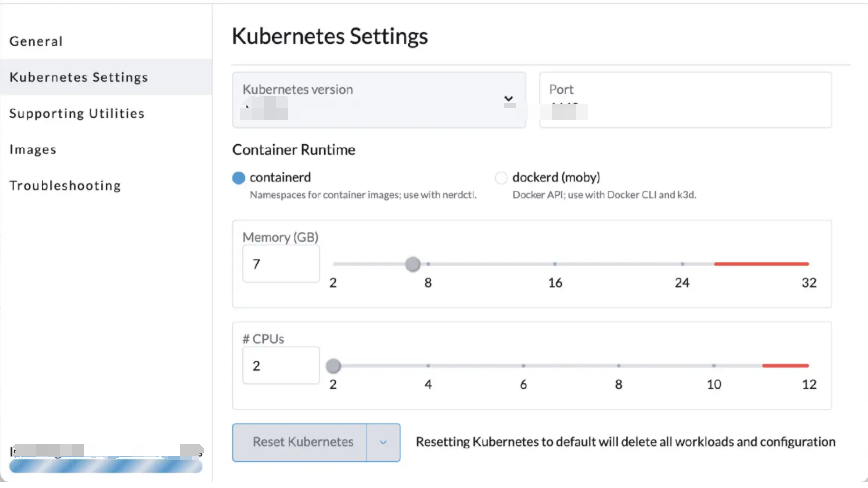Set Memory slider to the 16 mark
Screen dimensions: 868x488
(x=555, y=264)
